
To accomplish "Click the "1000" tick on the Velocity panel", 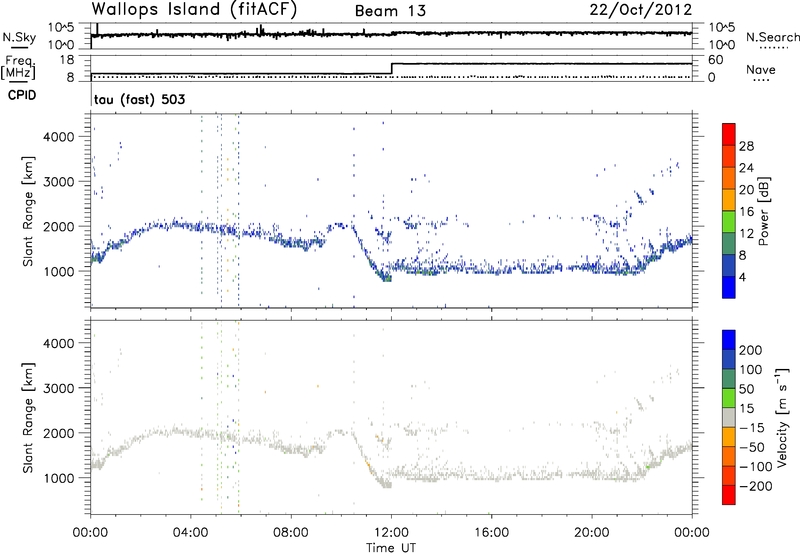I will pyautogui.click(x=58, y=478).
